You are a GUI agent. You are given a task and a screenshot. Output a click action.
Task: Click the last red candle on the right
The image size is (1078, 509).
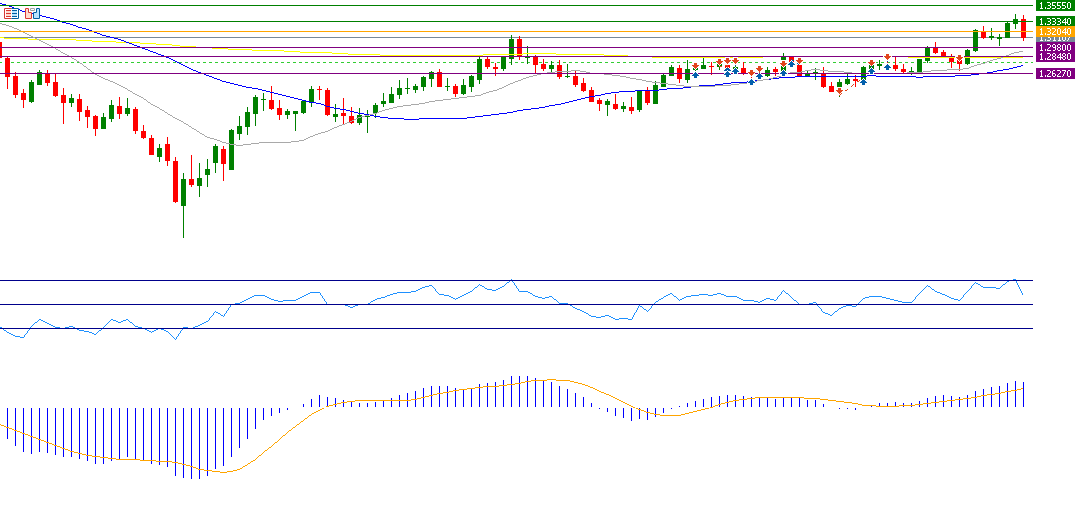pyautogui.click(x=1023, y=29)
